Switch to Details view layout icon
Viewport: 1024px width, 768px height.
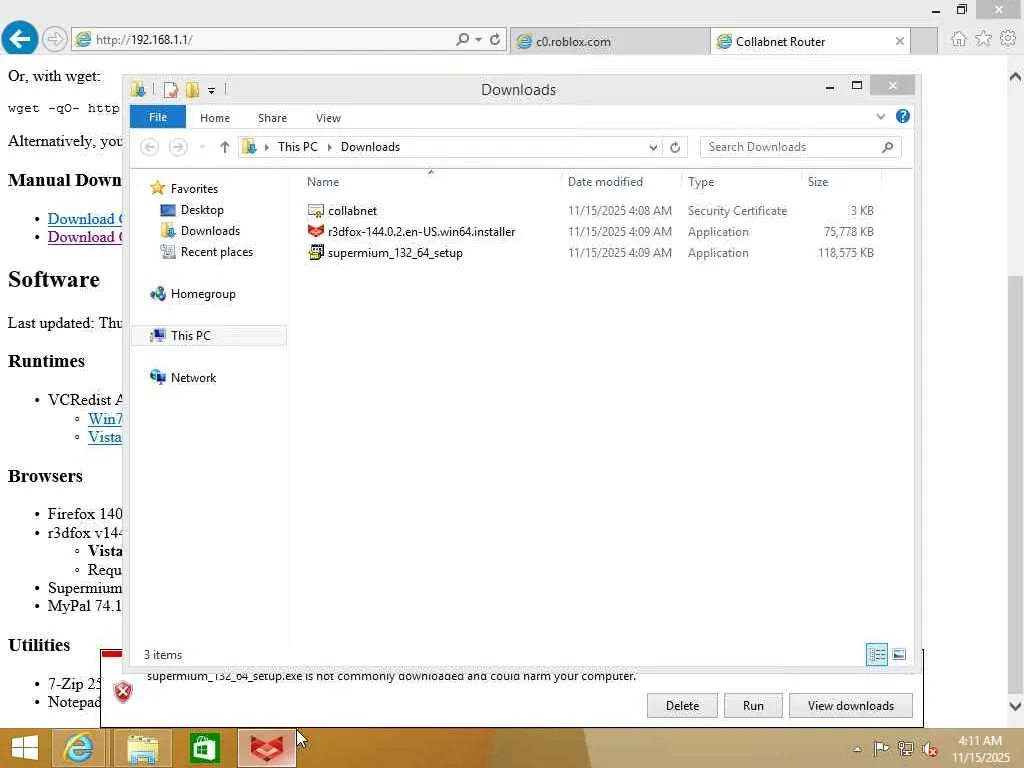click(876, 654)
